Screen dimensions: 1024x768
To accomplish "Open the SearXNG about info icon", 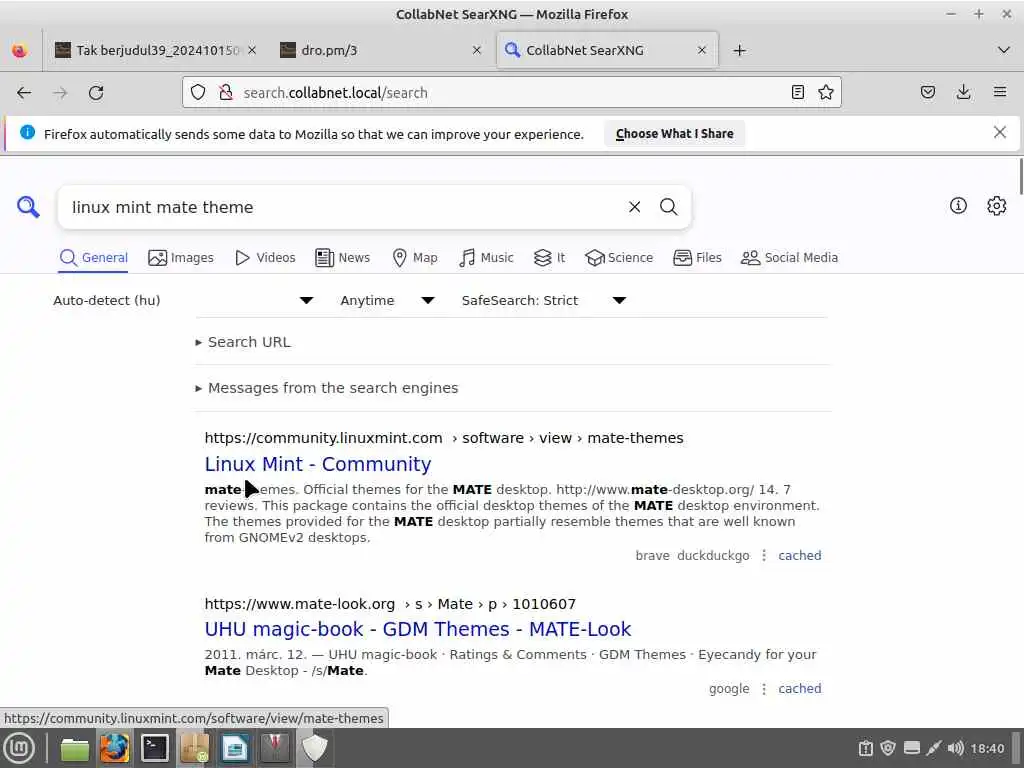I will click(x=958, y=206).
